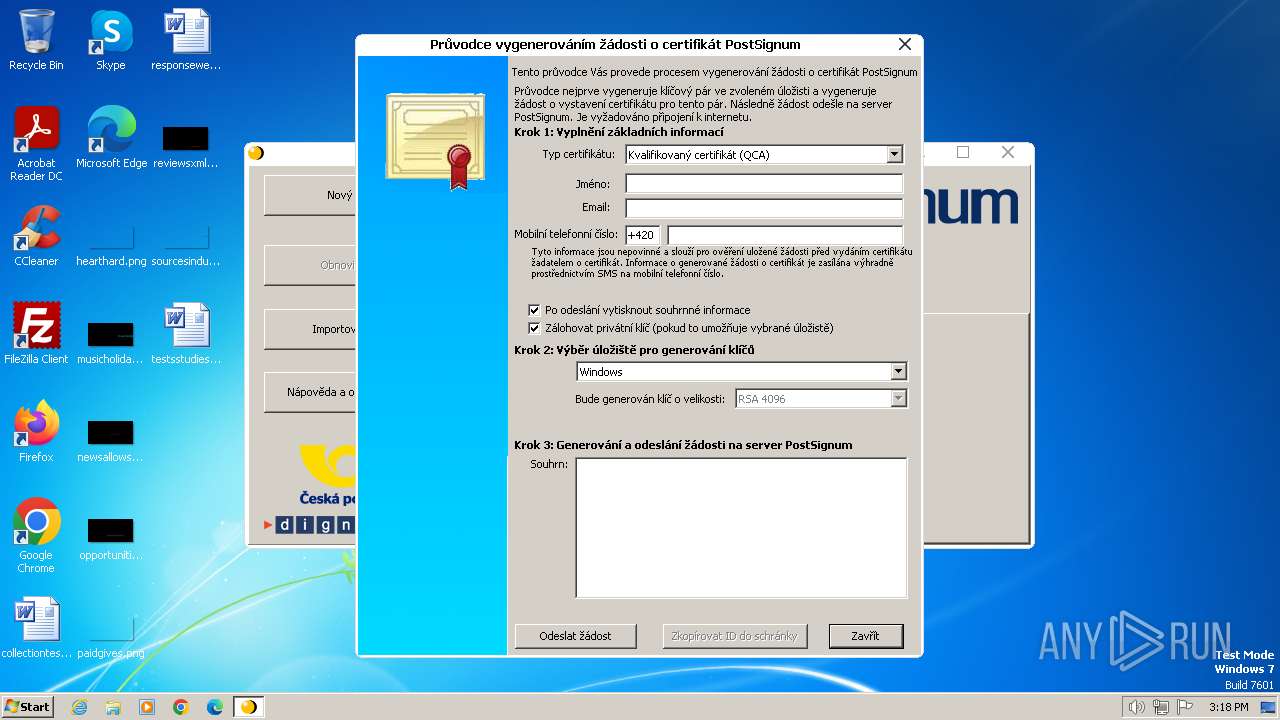
Task: Open the hearthard.png desktop file
Action: pos(111,246)
